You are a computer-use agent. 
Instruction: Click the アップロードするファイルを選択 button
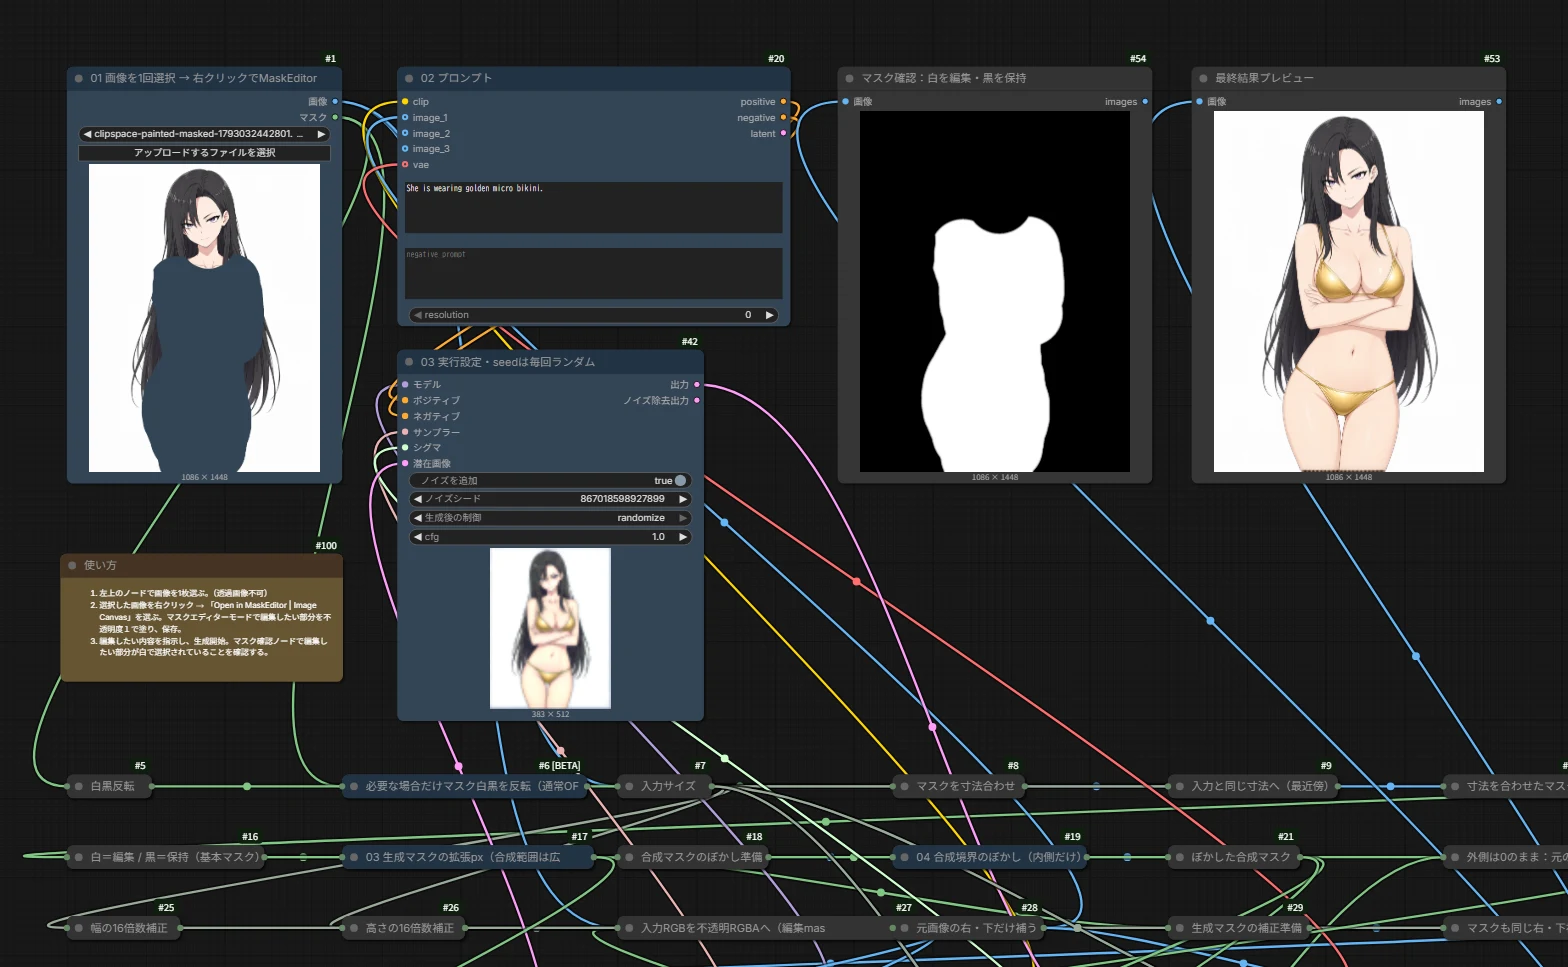(x=204, y=153)
